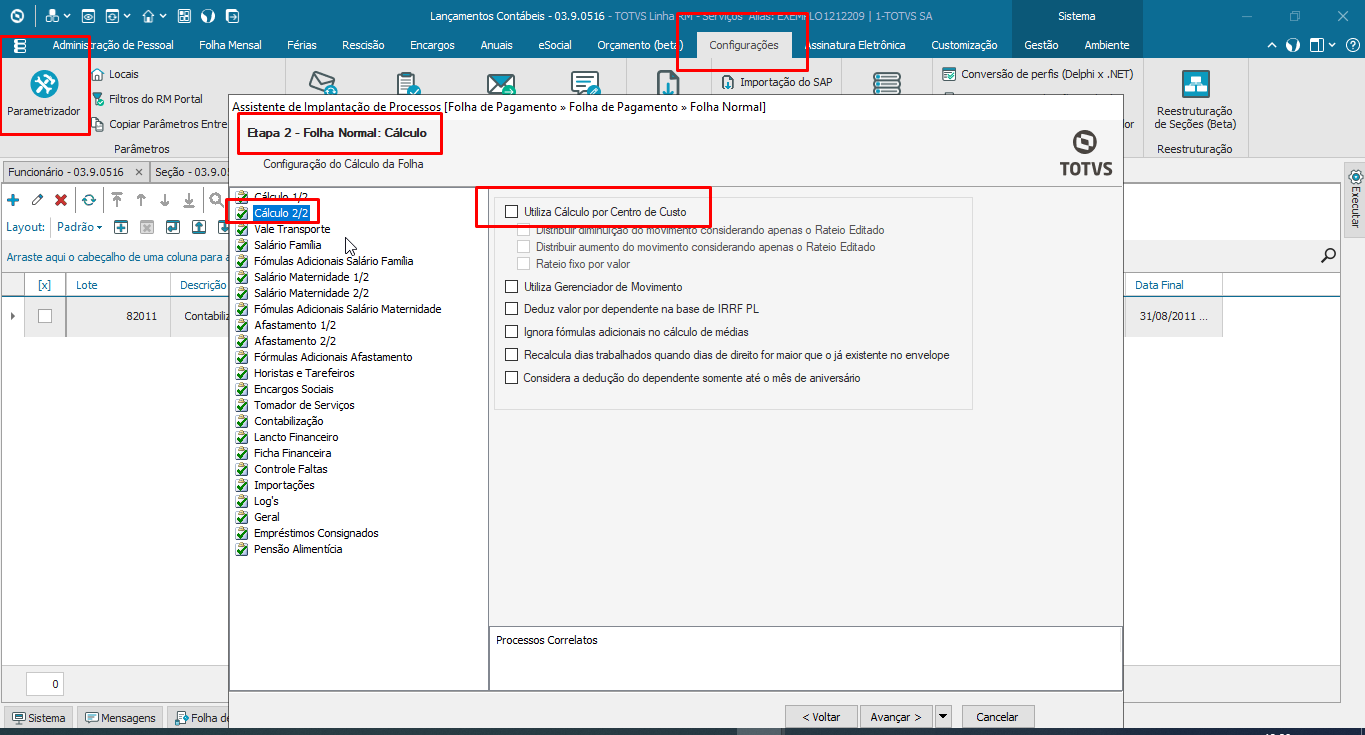
Task: Click the magnifier search icon above the grid
Action: pos(1328,256)
